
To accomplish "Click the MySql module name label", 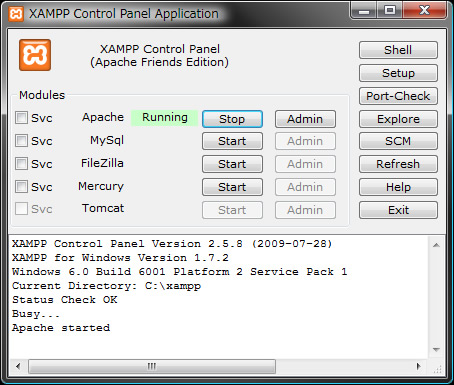I will coord(107,140).
